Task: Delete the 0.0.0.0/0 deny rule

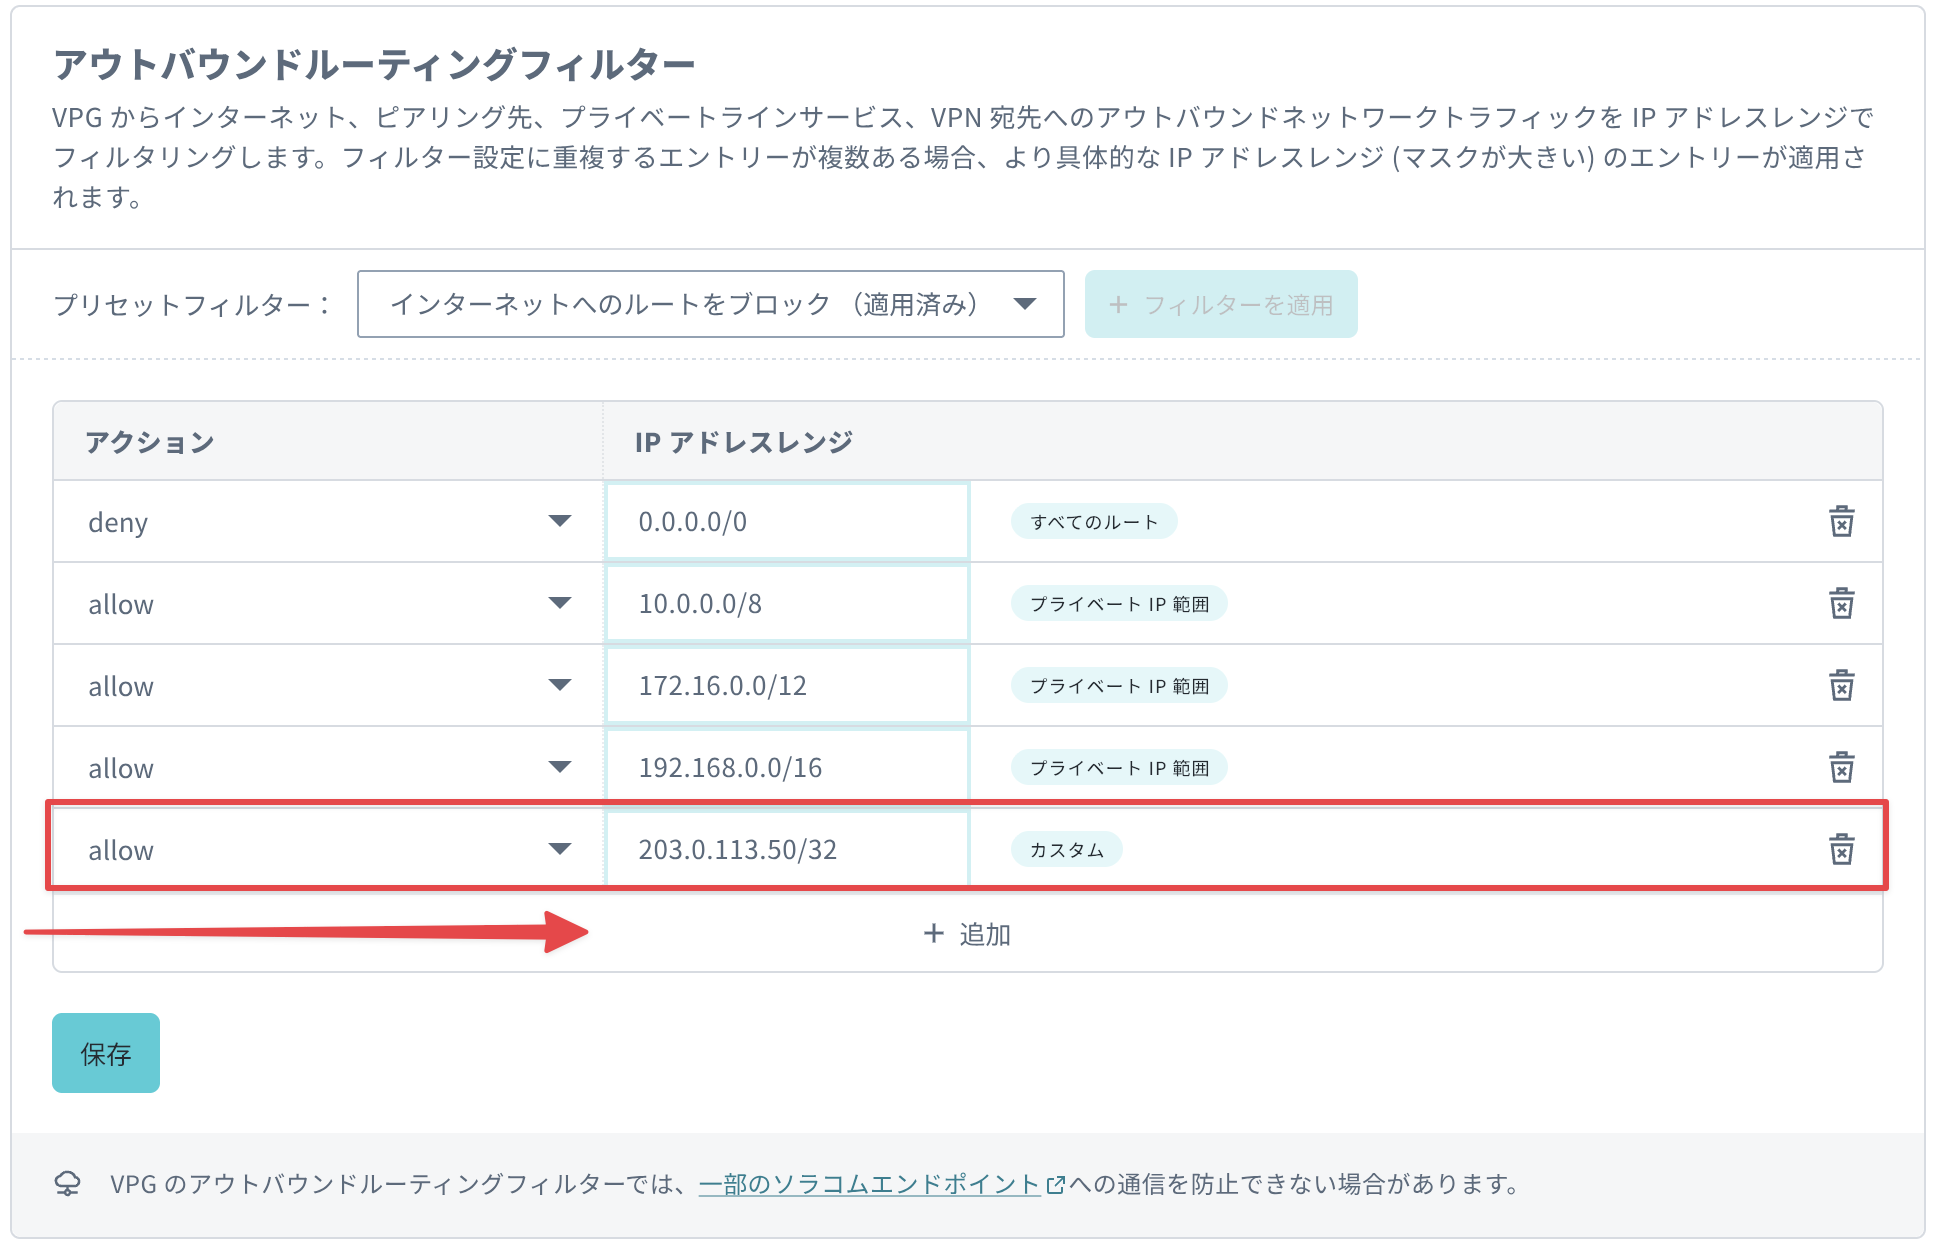Action: coord(1841,521)
